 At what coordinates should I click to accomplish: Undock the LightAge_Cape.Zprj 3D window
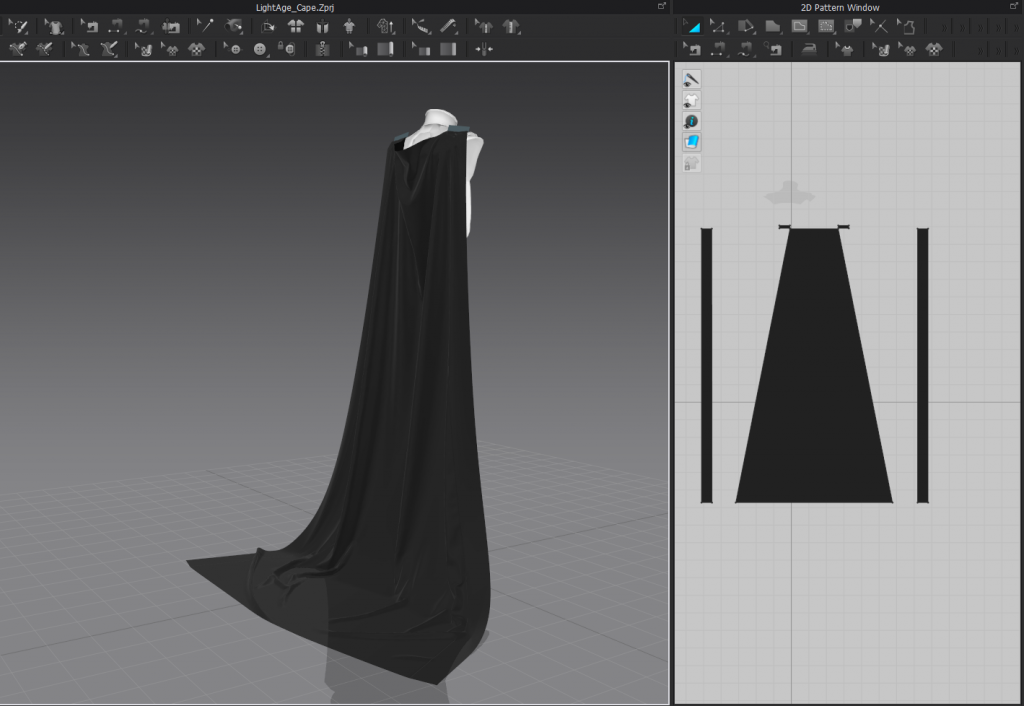[x=662, y=6]
